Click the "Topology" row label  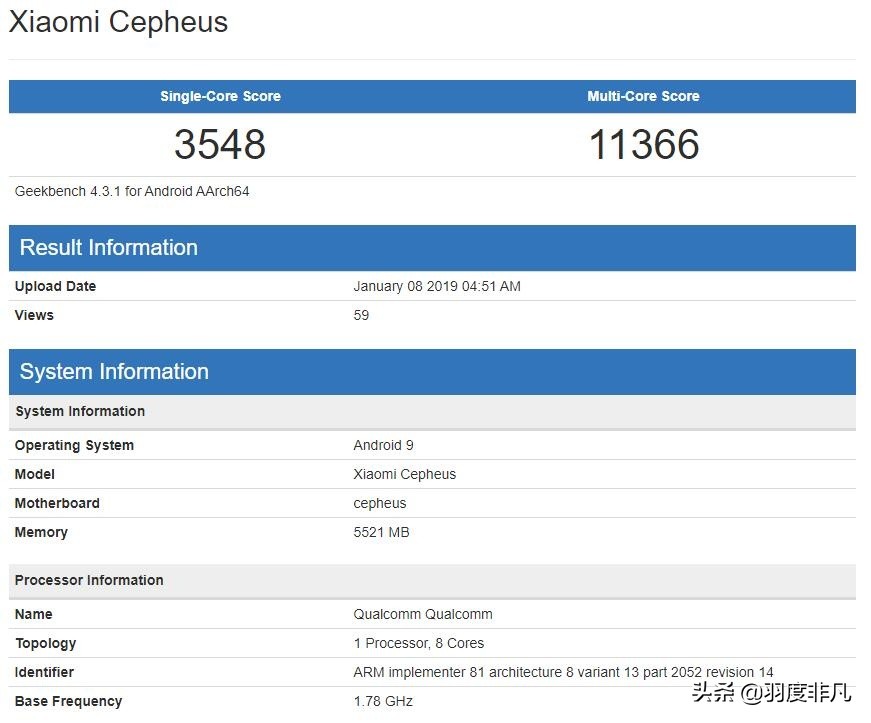click(46, 644)
